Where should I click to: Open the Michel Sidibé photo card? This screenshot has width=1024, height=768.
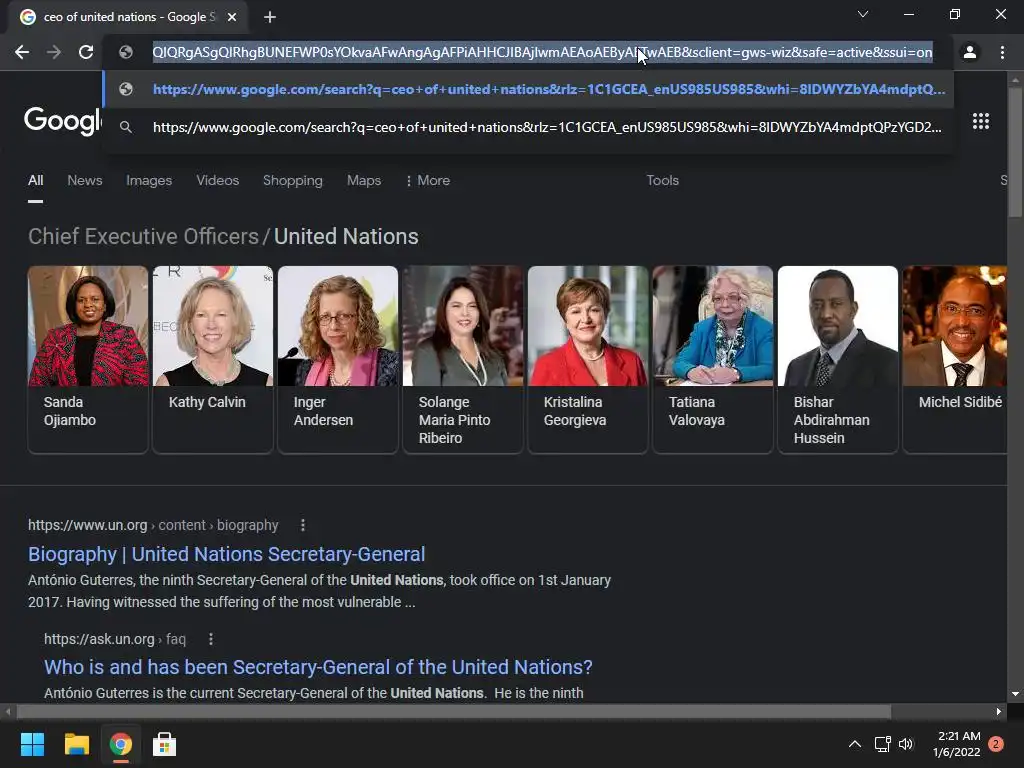[x=955, y=359]
